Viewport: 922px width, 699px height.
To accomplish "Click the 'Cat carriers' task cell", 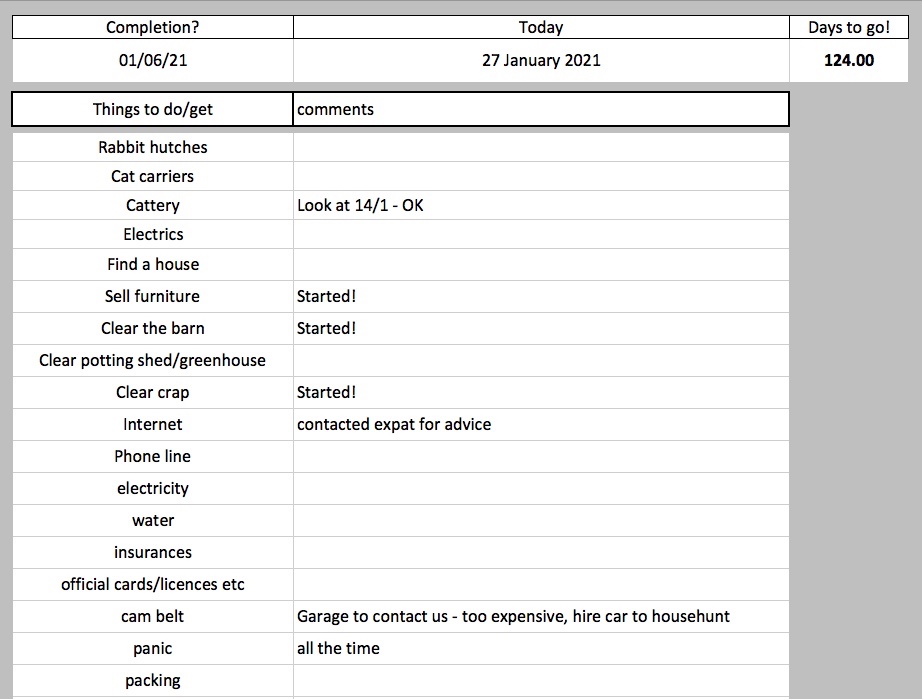I will click(x=153, y=176).
